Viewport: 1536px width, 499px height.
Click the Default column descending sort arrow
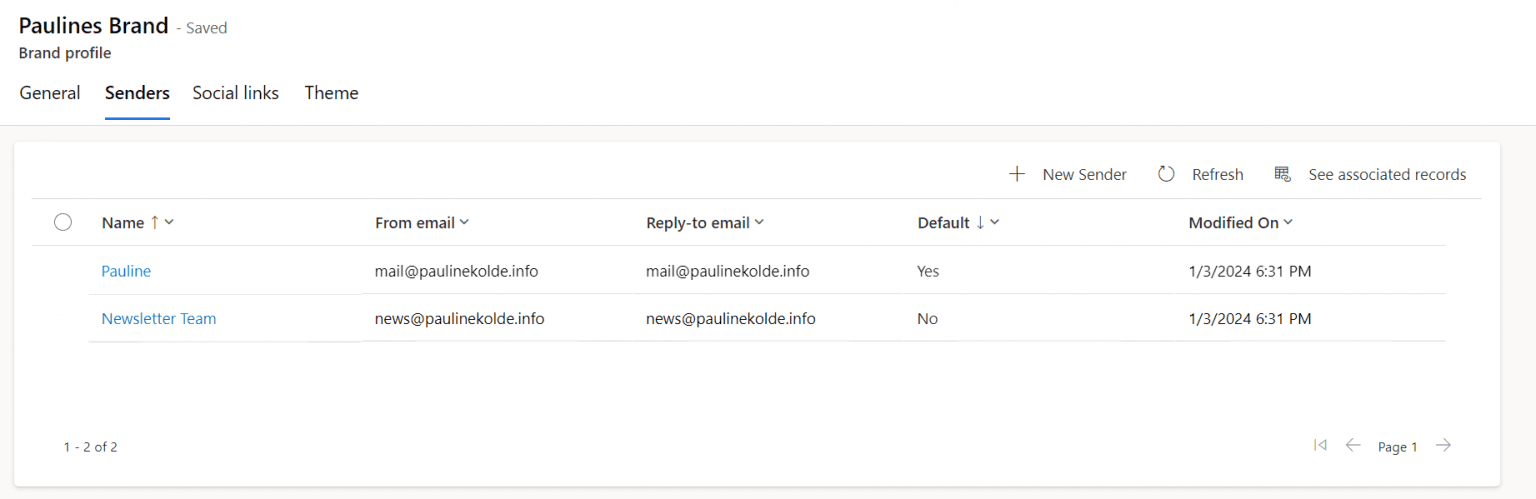(980, 223)
